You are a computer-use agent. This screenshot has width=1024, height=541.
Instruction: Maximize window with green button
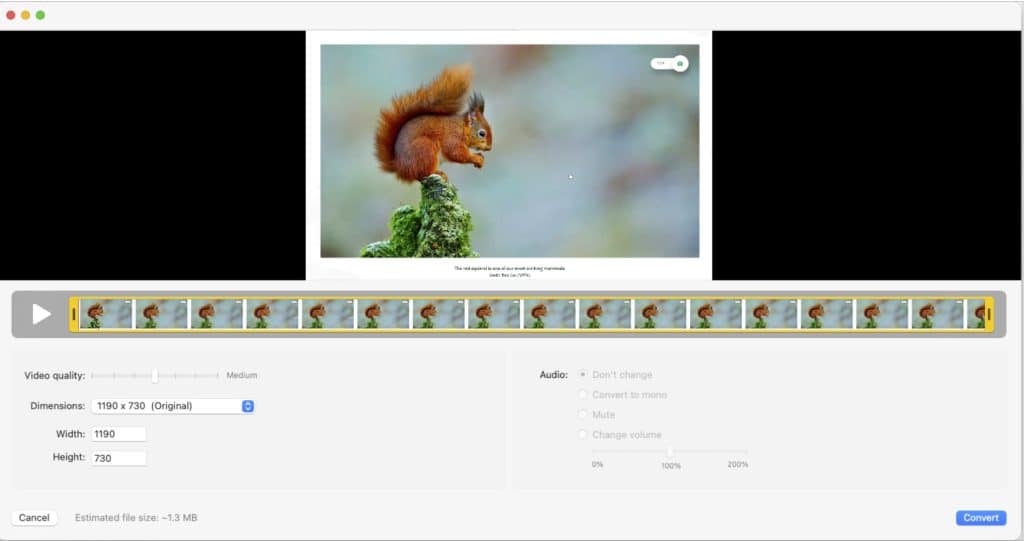(40, 15)
